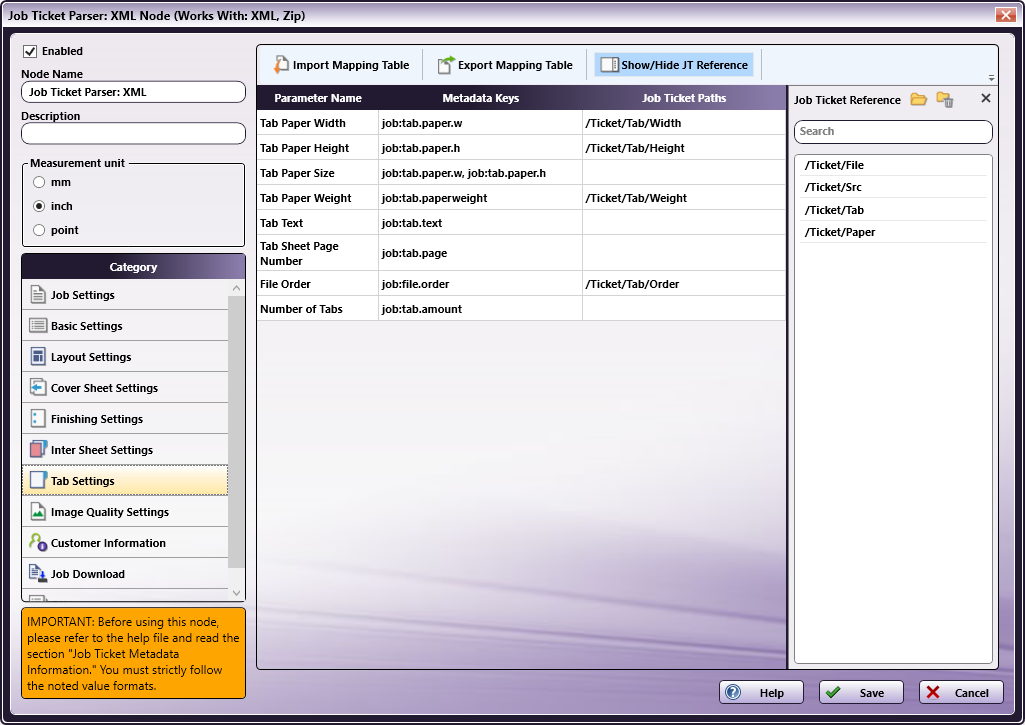Select Customer Information category
This screenshot has width=1025, height=725.
point(125,543)
